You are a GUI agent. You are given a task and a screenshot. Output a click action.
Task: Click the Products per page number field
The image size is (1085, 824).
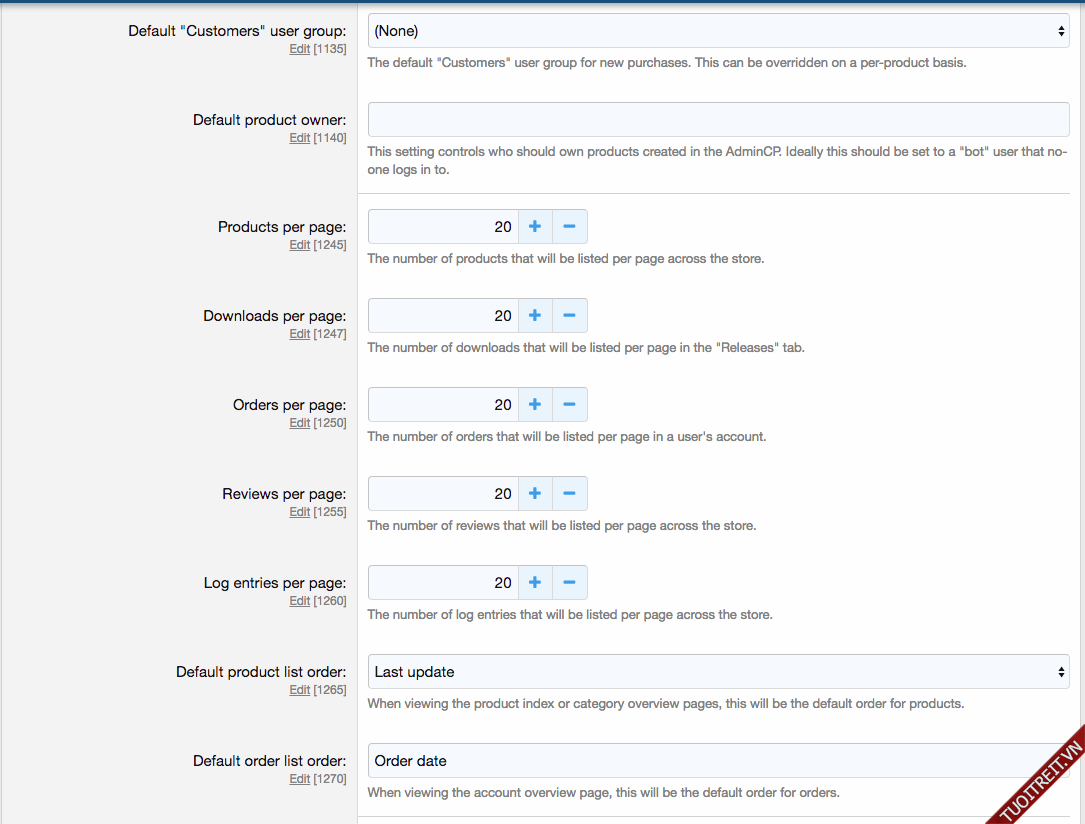tap(443, 227)
